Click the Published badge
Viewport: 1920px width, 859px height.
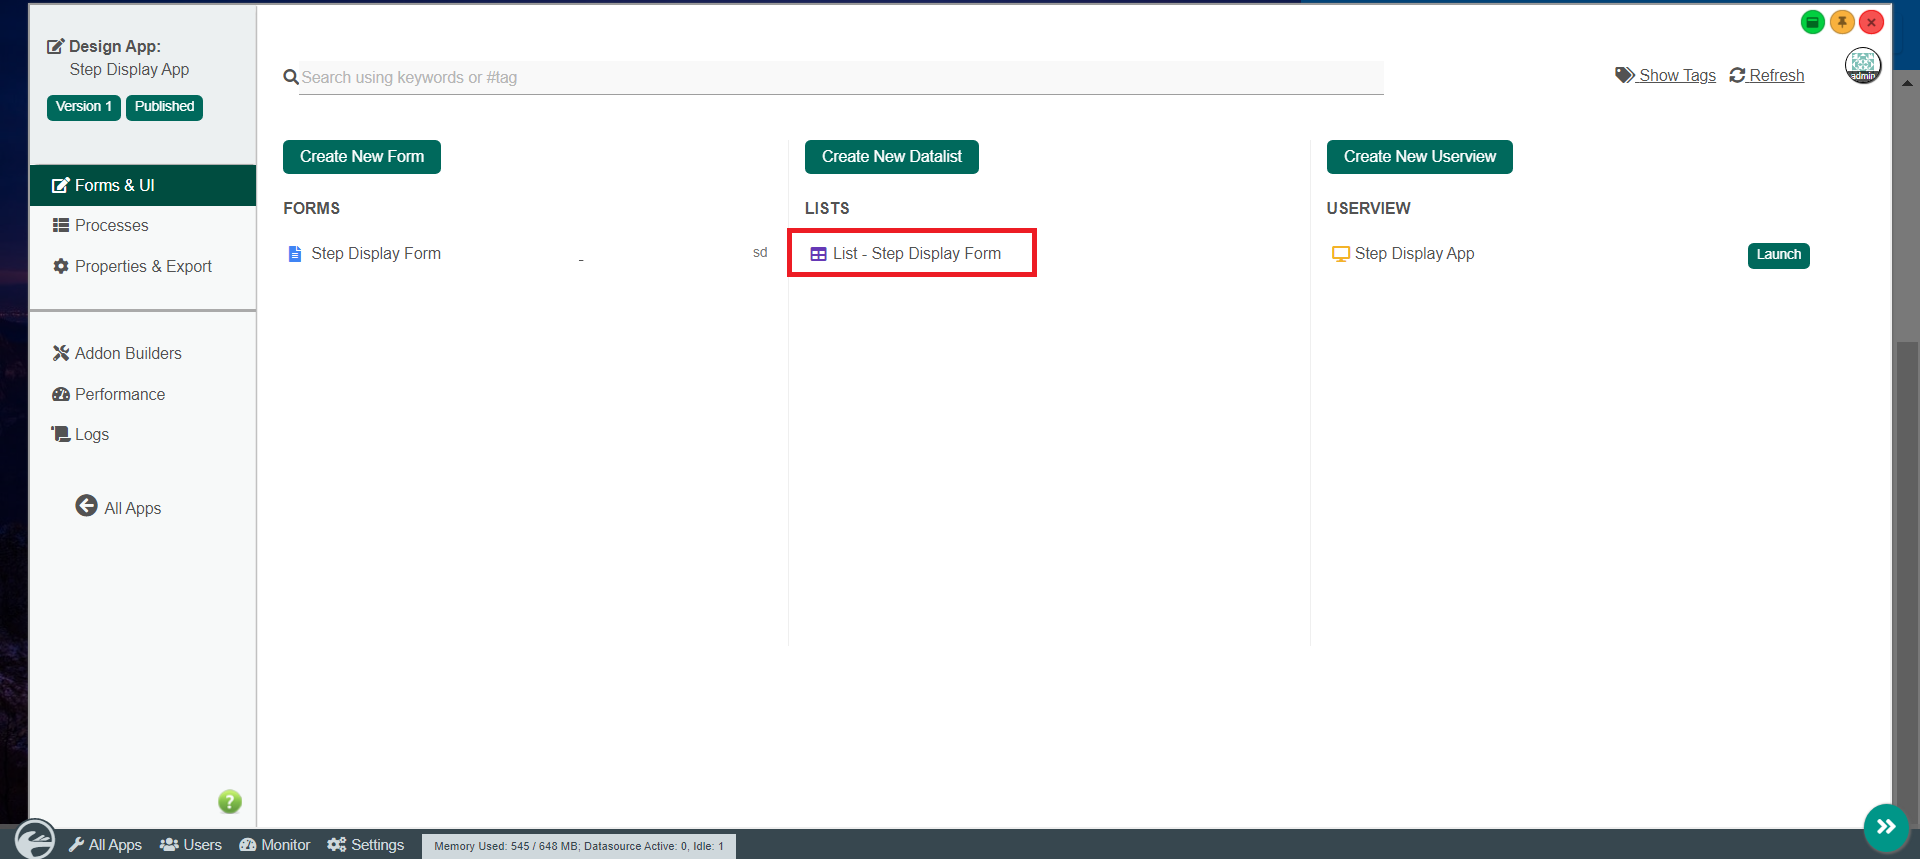[164, 107]
